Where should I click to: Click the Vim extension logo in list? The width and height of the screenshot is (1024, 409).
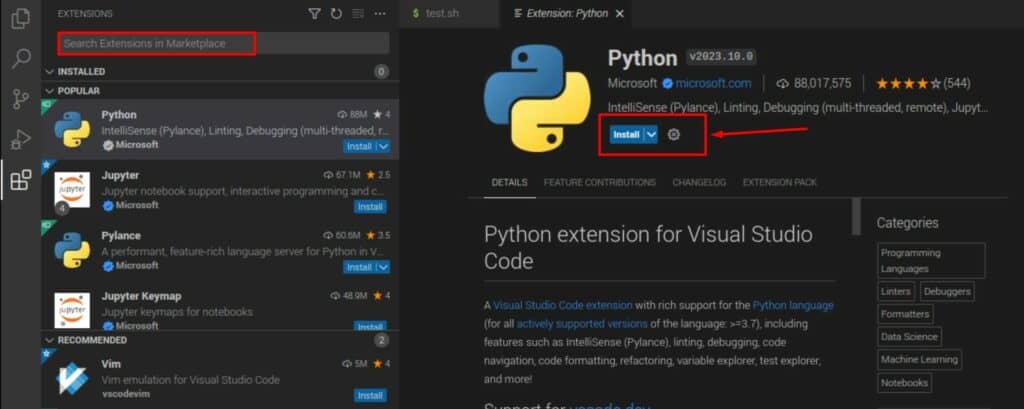(72, 379)
